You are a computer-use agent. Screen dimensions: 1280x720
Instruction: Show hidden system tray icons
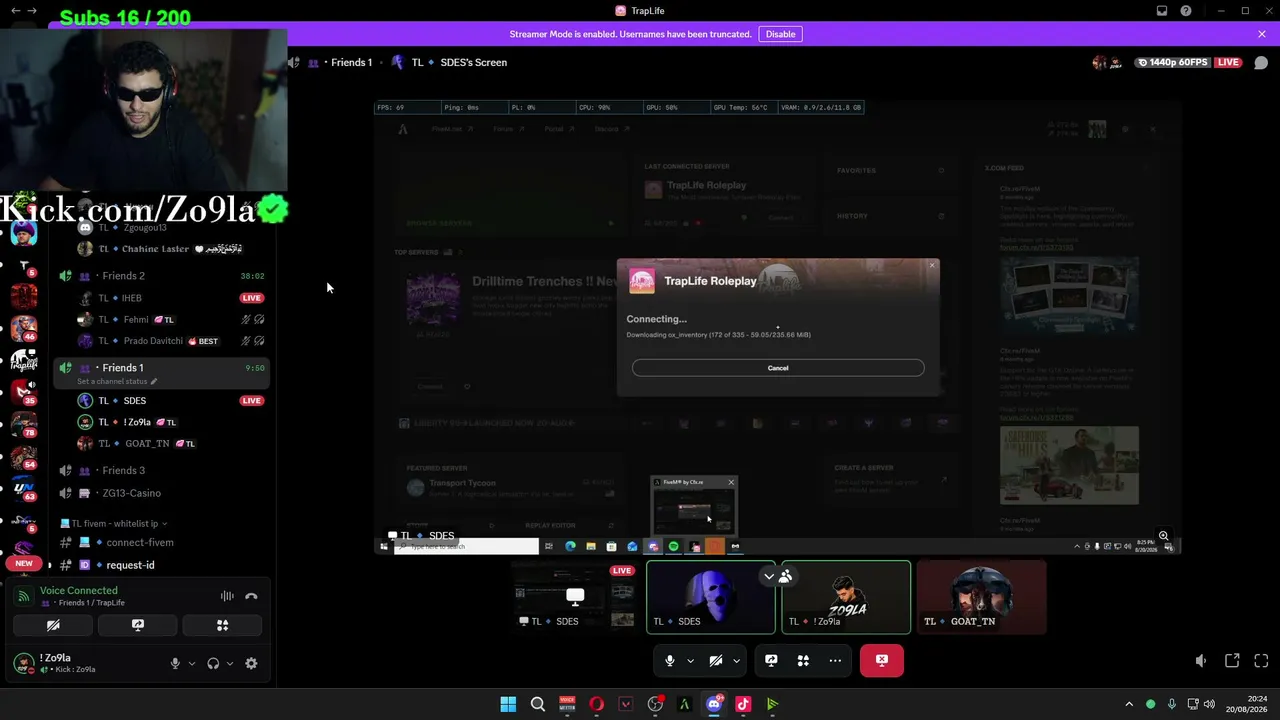(1129, 704)
